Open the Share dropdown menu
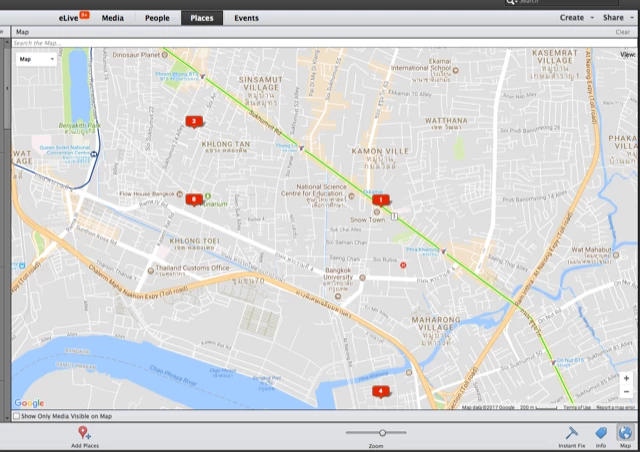Image resolution: width=640 pixels, height=452 pixels. click(x=618, y=18)
